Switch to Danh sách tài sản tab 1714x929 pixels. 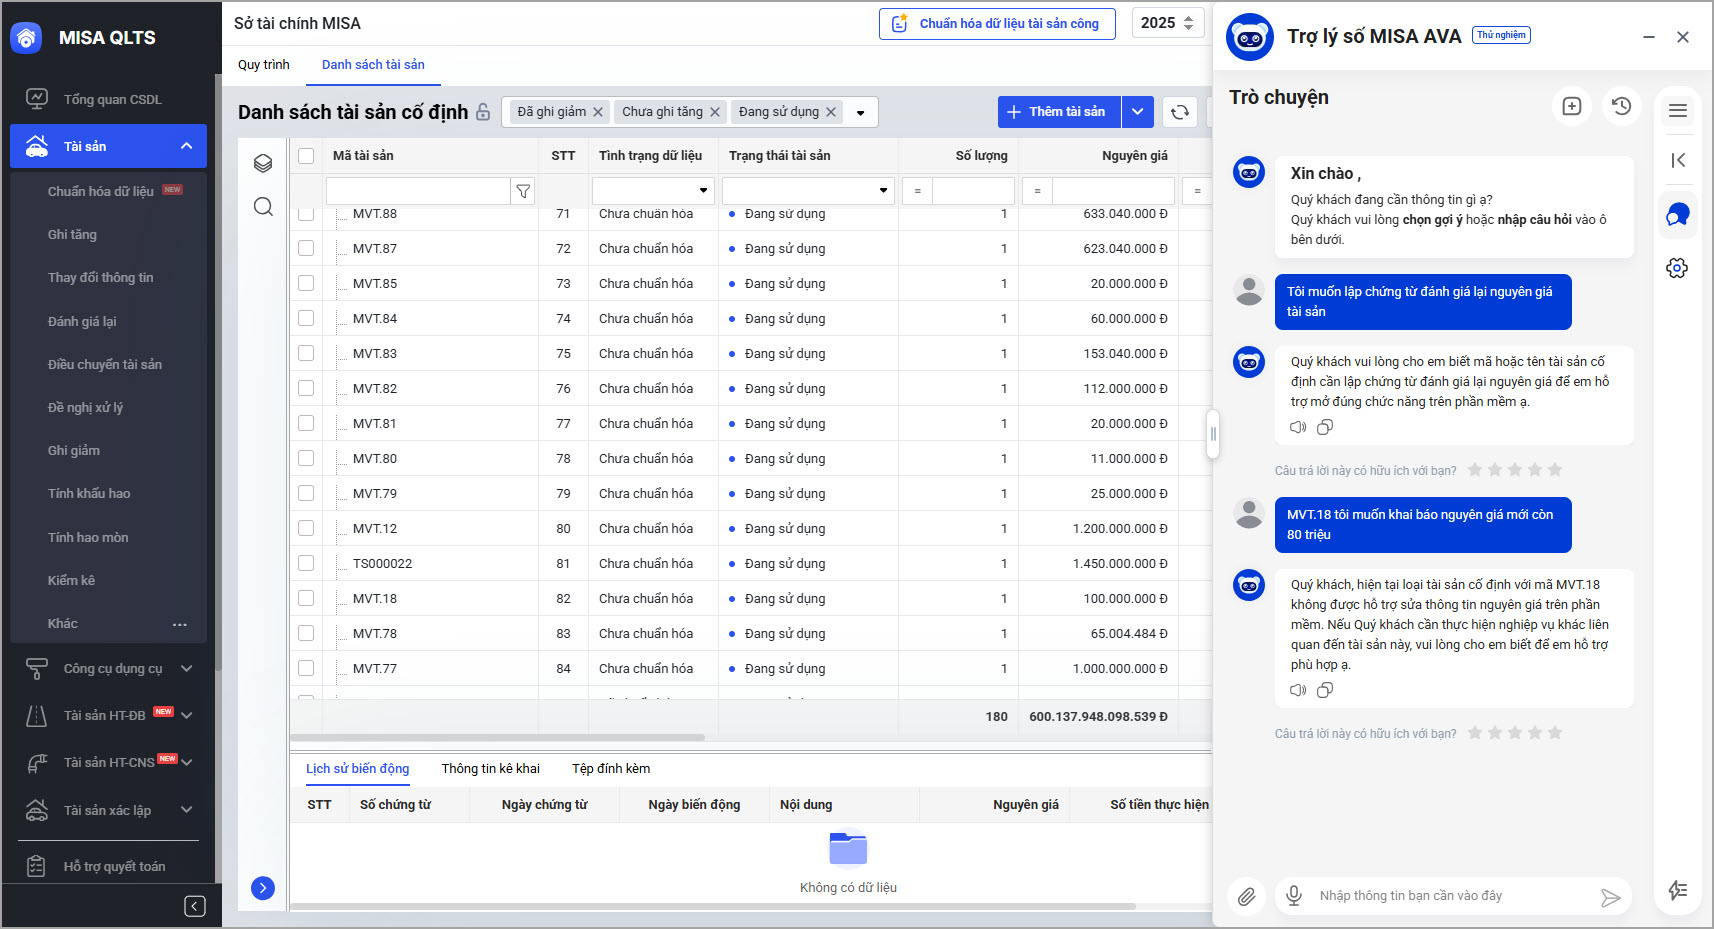pos(373,65)
